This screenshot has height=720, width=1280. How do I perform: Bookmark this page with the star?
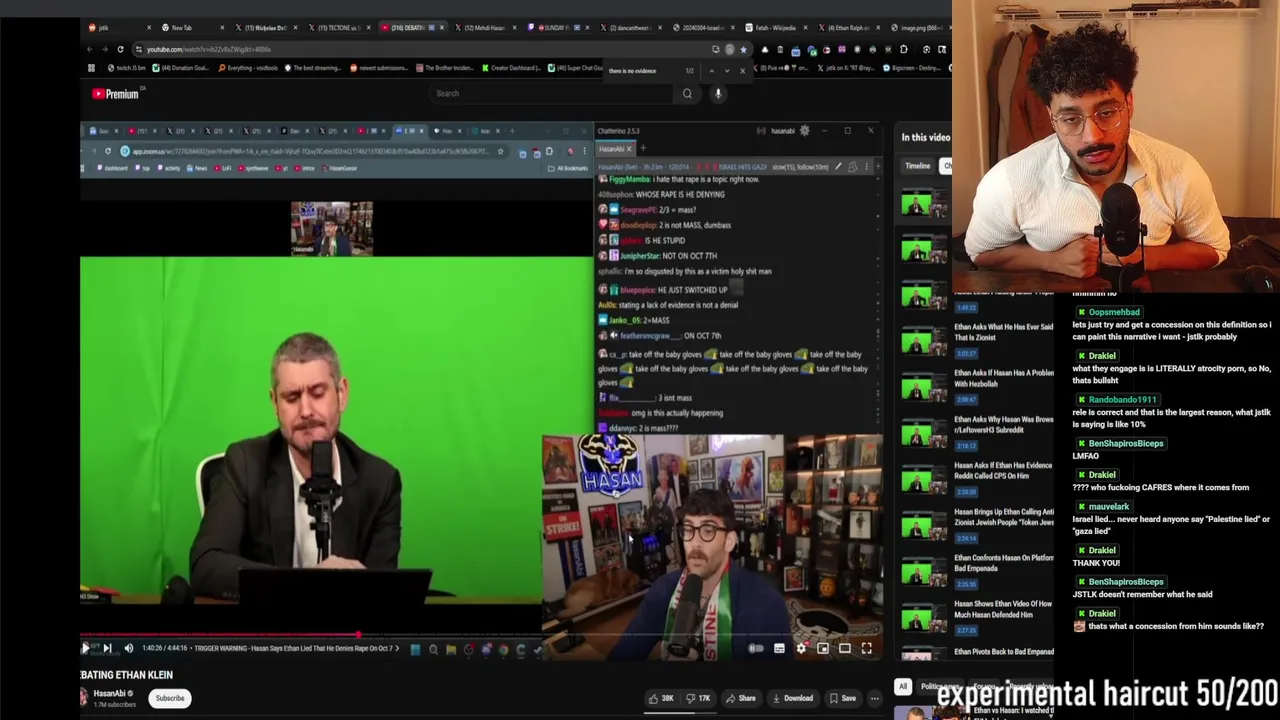click(743, 49)
